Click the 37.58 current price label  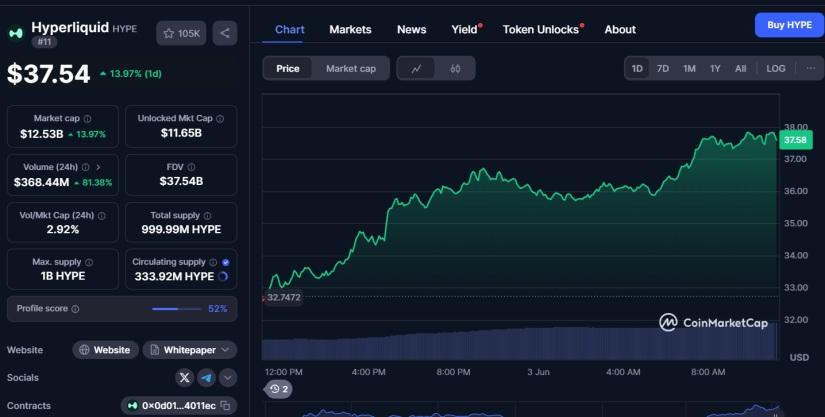tap(795, 140)
